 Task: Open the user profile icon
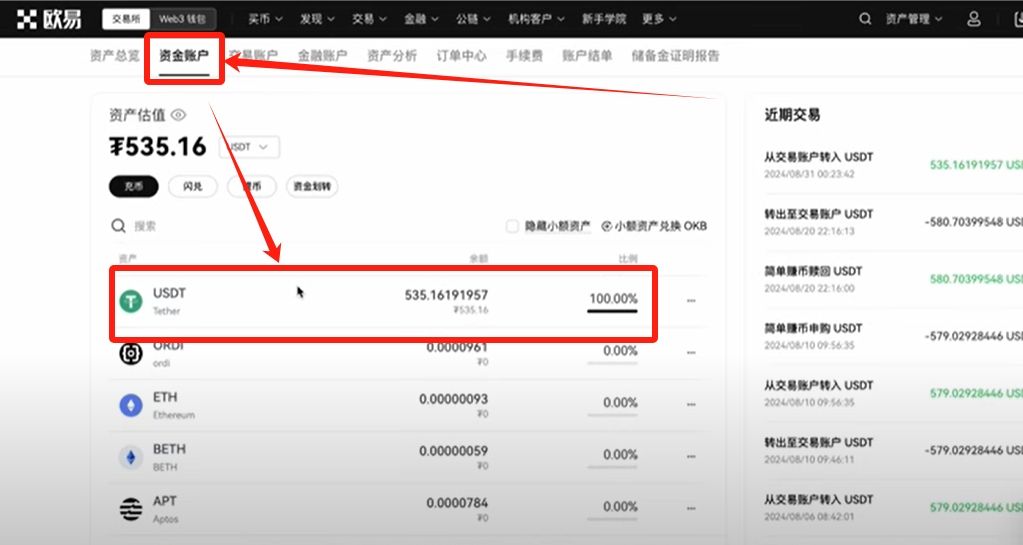point(973,19)
